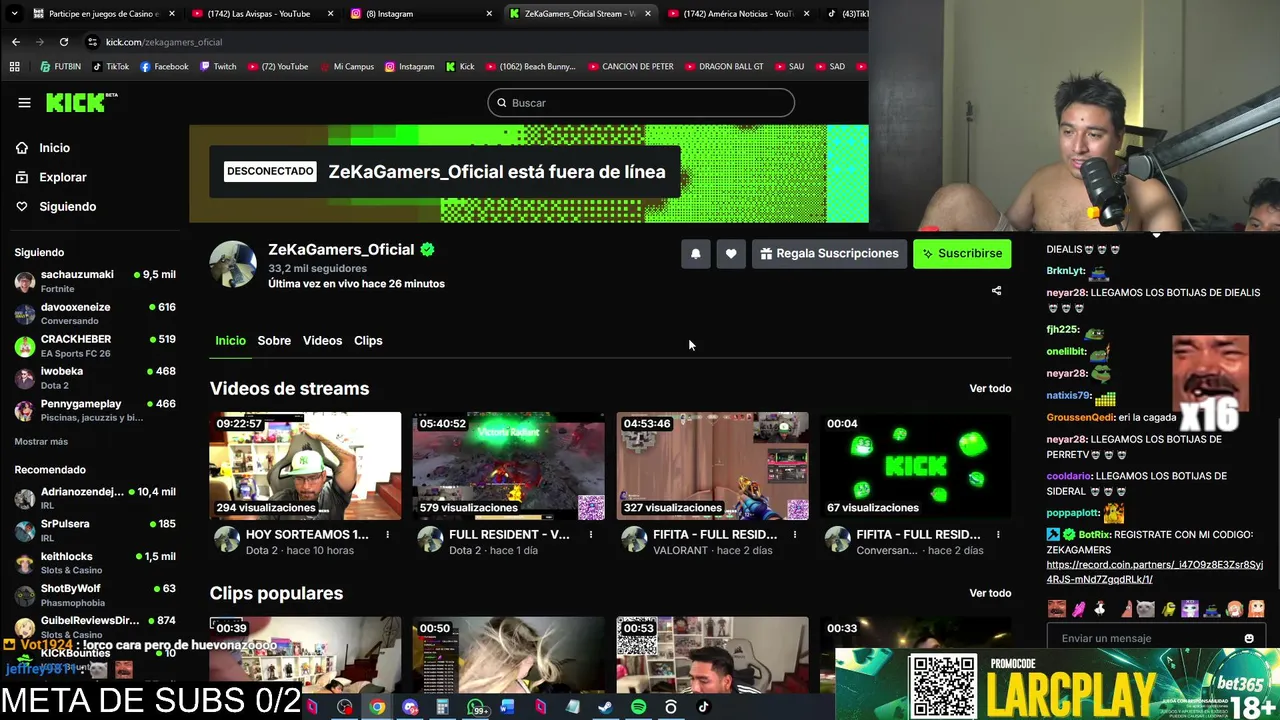Viewport: 1280px width, 720px height.
Task: Open iwobeka followed channel
Action: 95,378
